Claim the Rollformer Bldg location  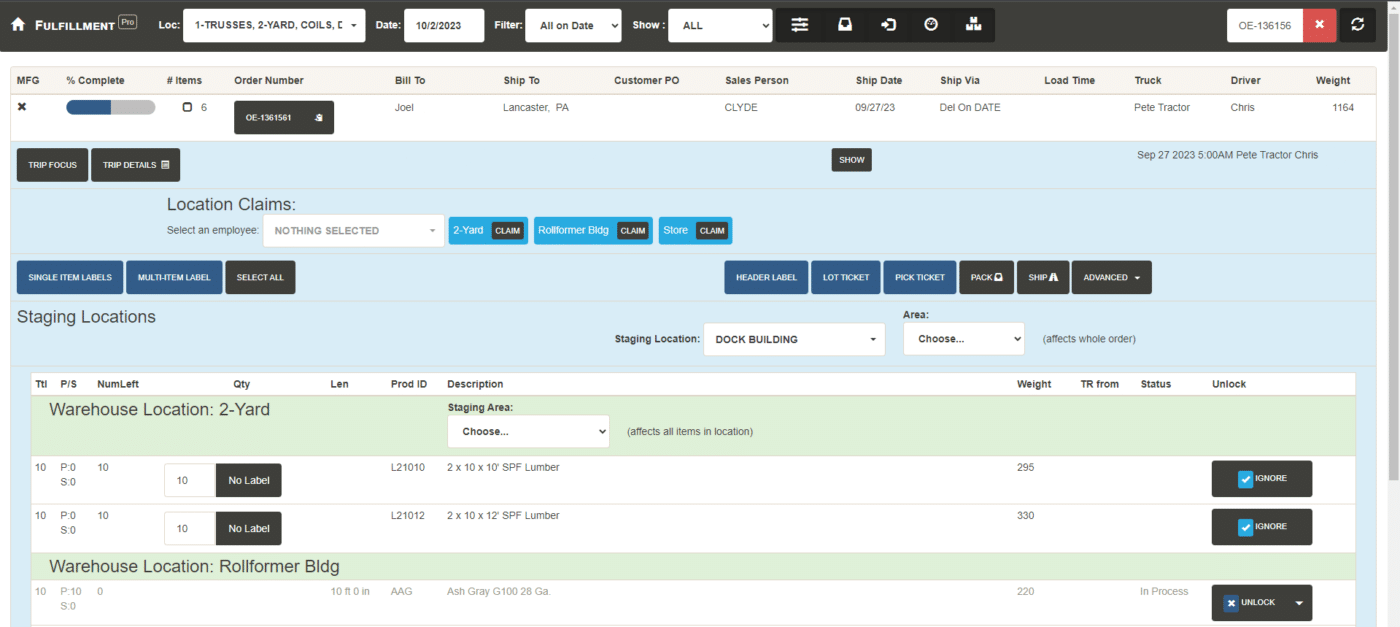pyautogui.click(x=633, y=231)
